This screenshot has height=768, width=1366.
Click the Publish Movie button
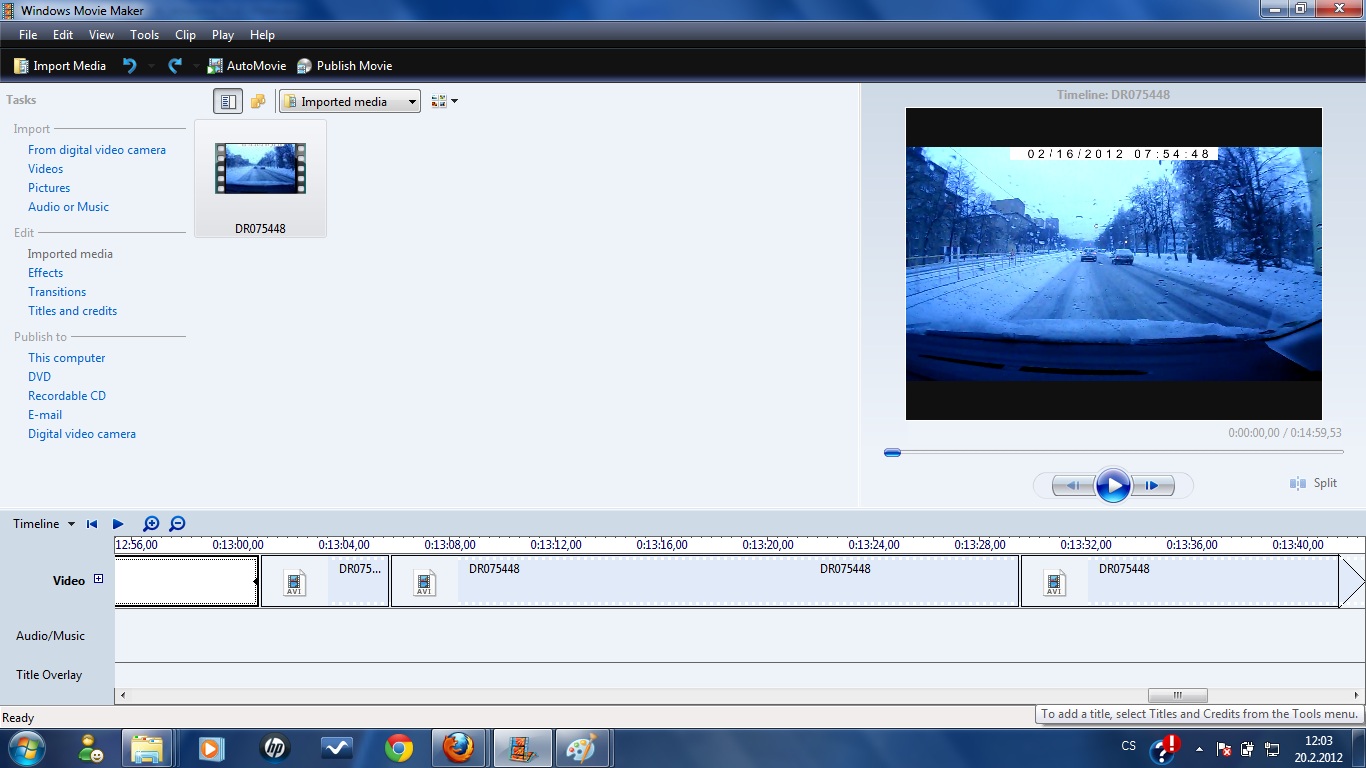[x=344, y=66]
